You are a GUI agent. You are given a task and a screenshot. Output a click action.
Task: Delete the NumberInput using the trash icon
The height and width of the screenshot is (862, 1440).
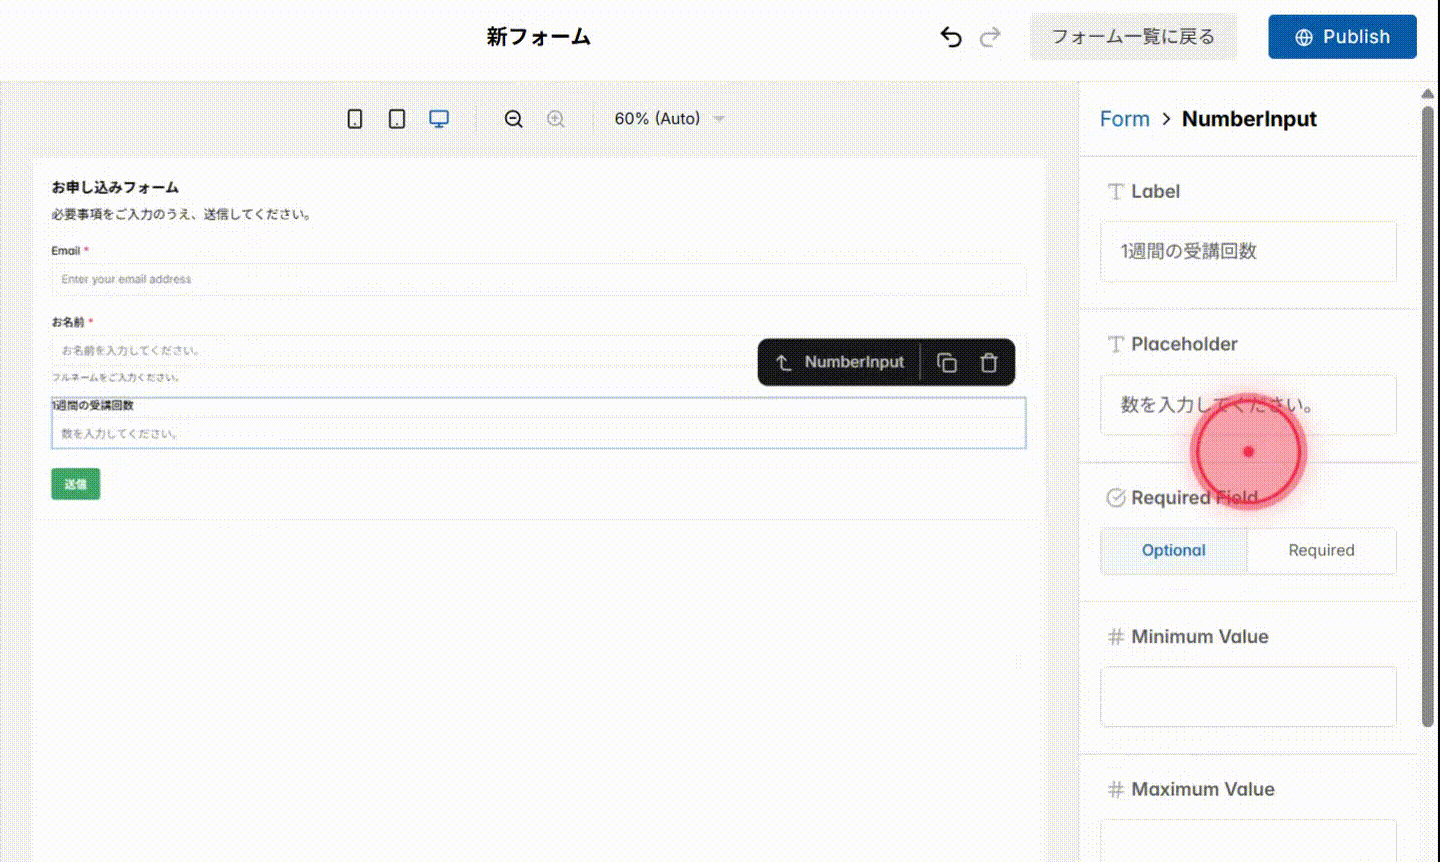[x=989, y=362]
